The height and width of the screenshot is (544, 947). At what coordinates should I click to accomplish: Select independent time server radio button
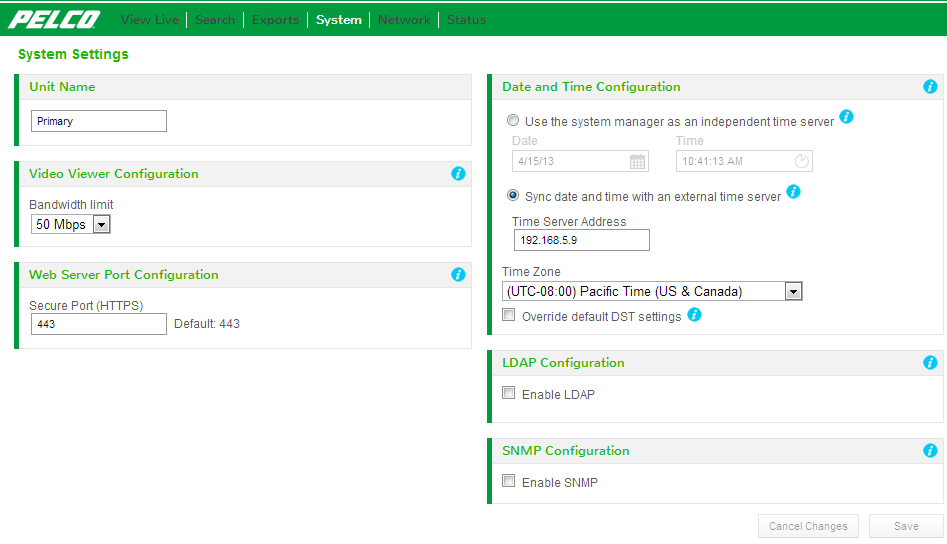coord(513,120)
